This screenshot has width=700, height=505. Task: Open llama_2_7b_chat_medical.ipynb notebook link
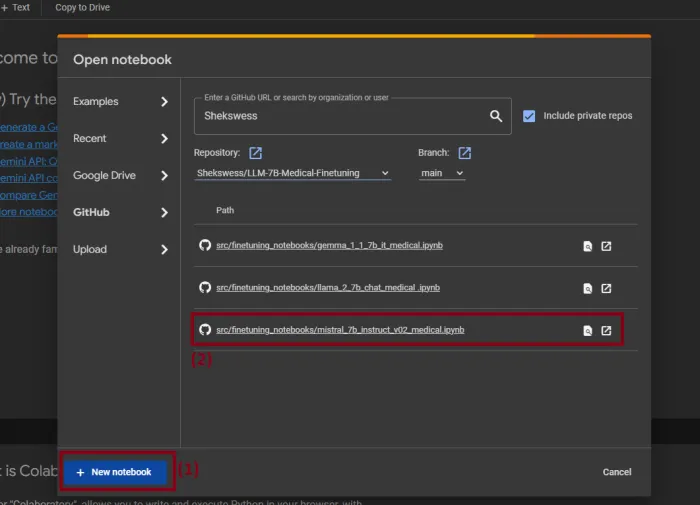click(328, 288)
